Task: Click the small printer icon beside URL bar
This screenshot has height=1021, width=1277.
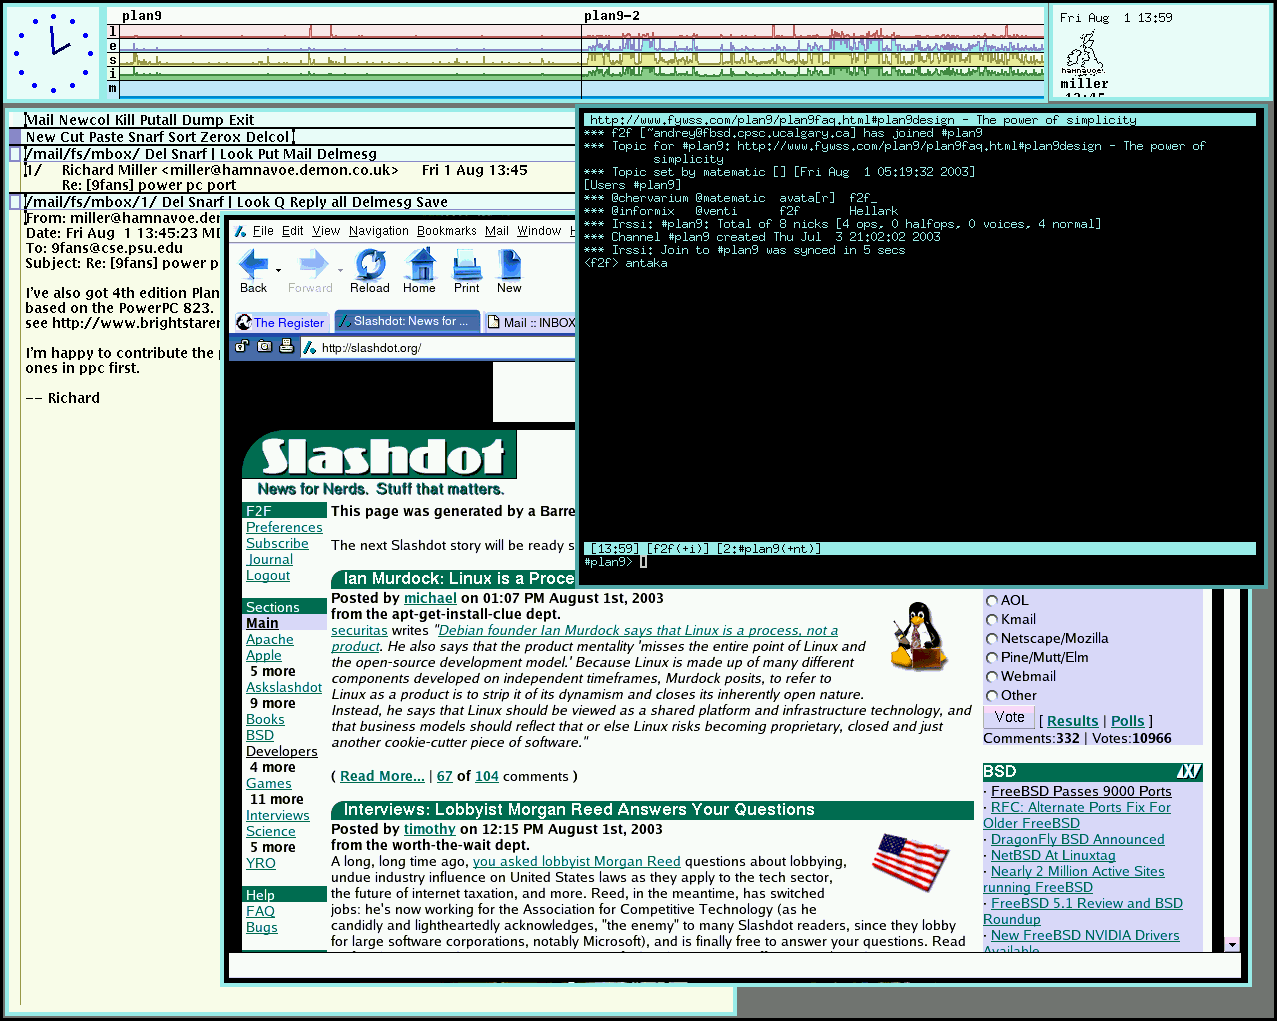Action: click(x=286, y=347)
